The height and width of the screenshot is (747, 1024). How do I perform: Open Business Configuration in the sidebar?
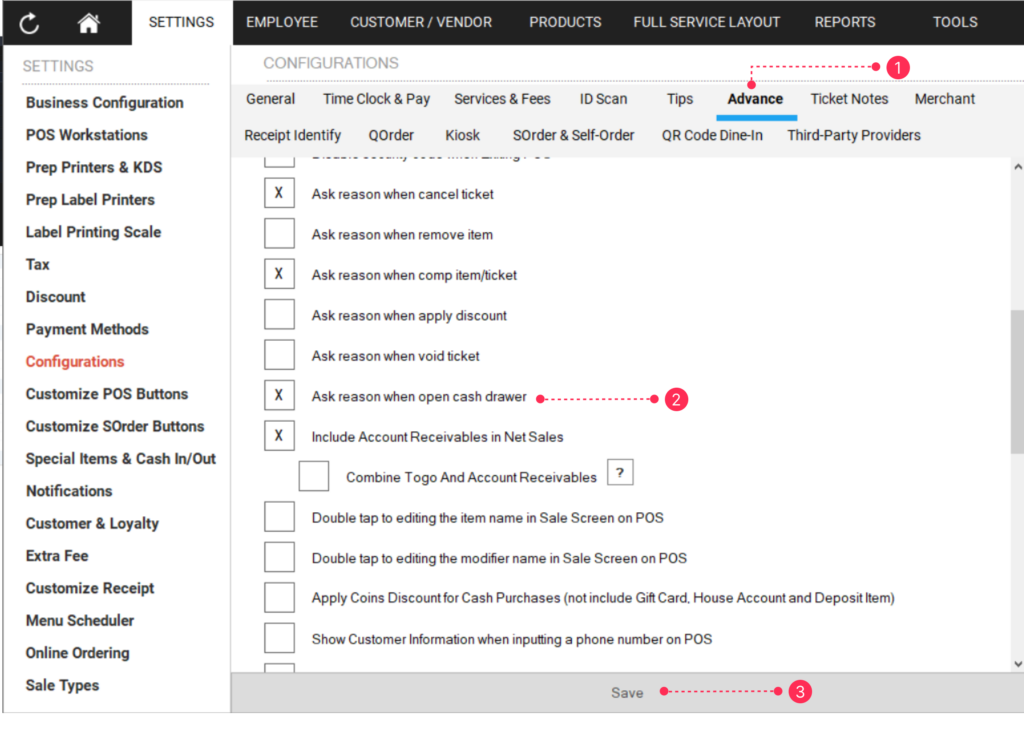pyautogui.click(x=104, y=103)
